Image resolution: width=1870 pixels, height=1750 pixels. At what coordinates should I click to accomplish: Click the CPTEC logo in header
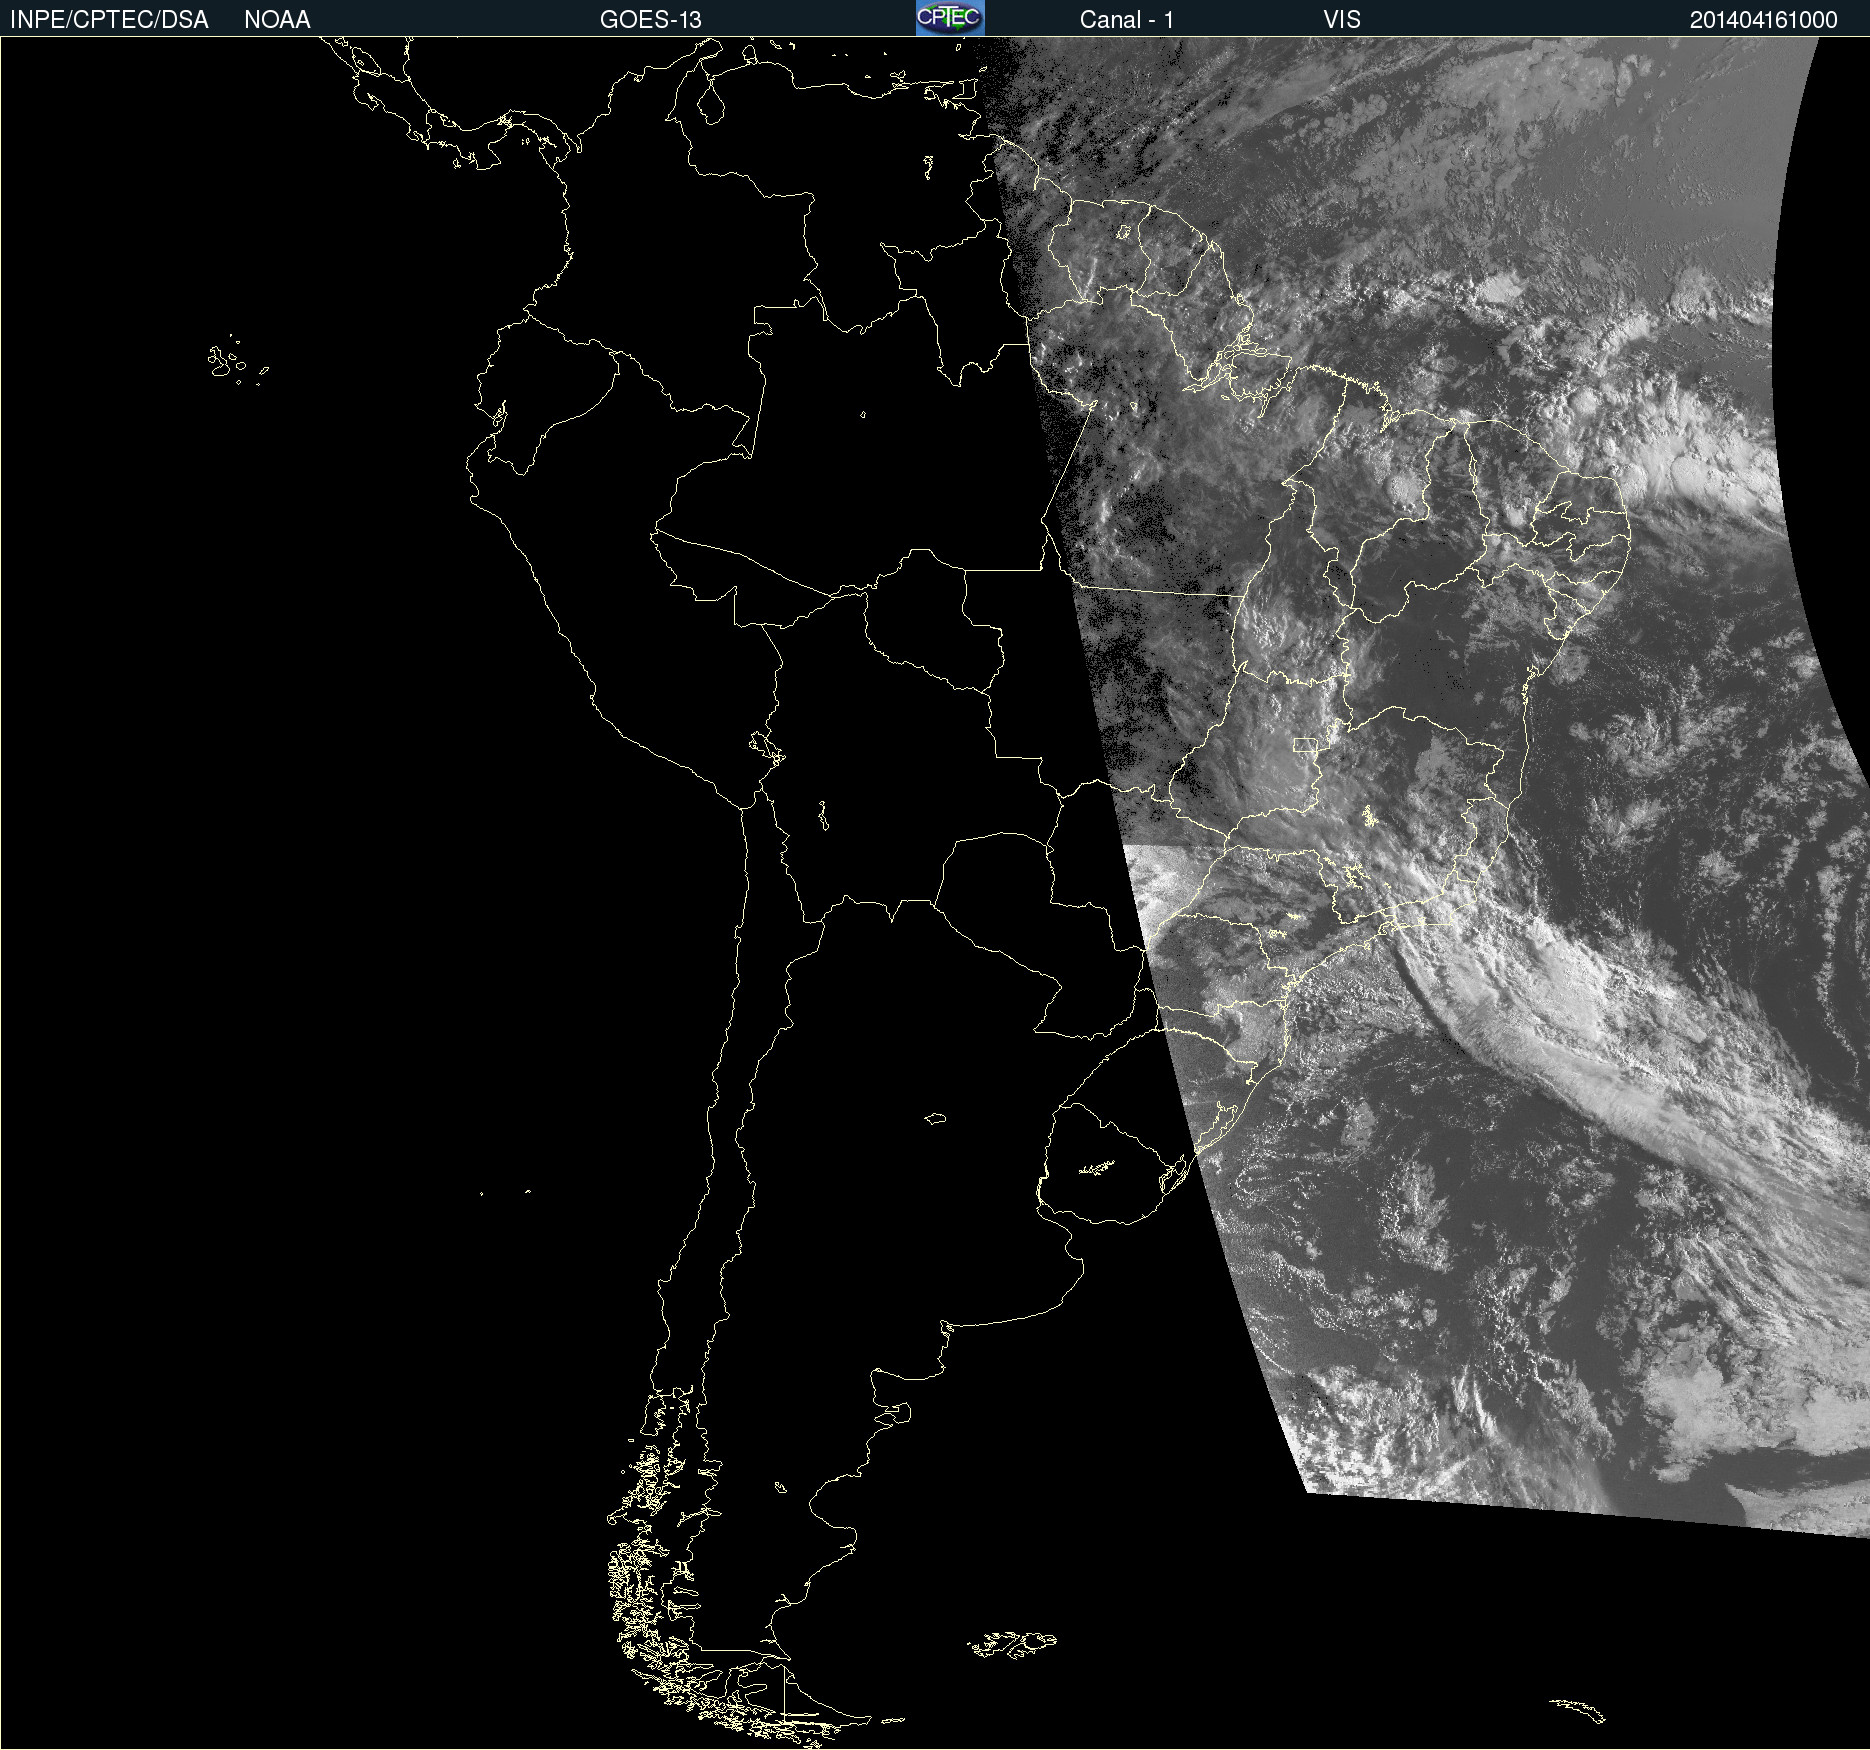point(950,18)
